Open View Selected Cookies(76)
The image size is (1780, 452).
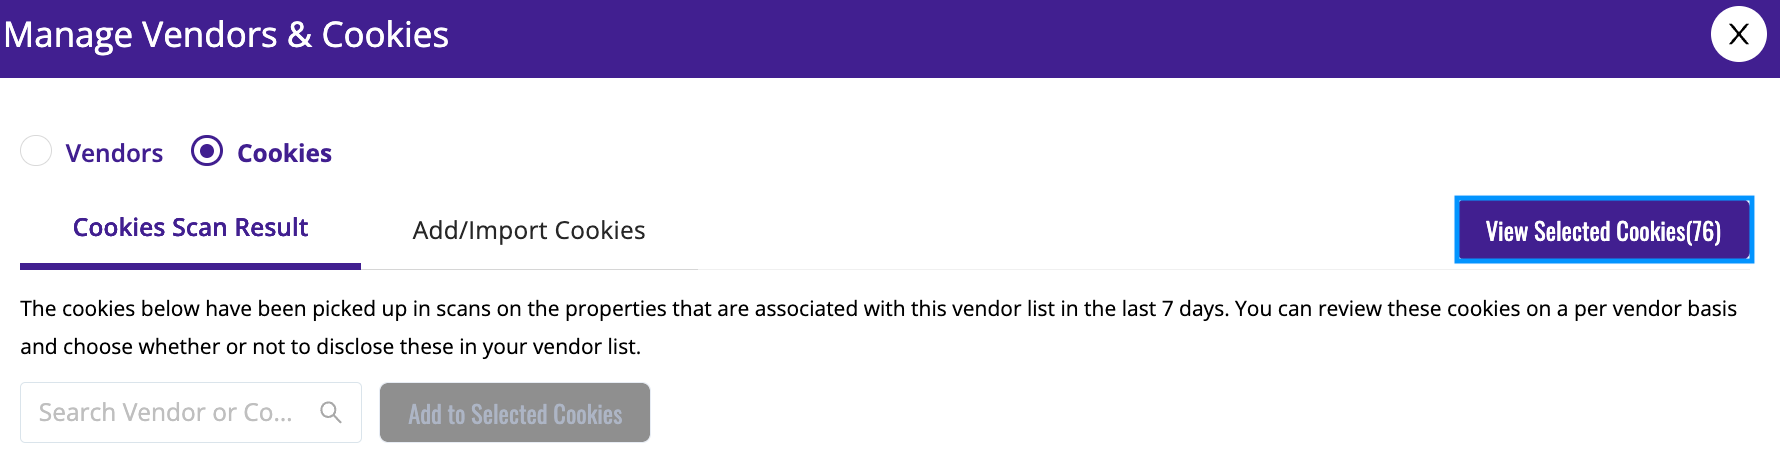[x=1603, y=231]
